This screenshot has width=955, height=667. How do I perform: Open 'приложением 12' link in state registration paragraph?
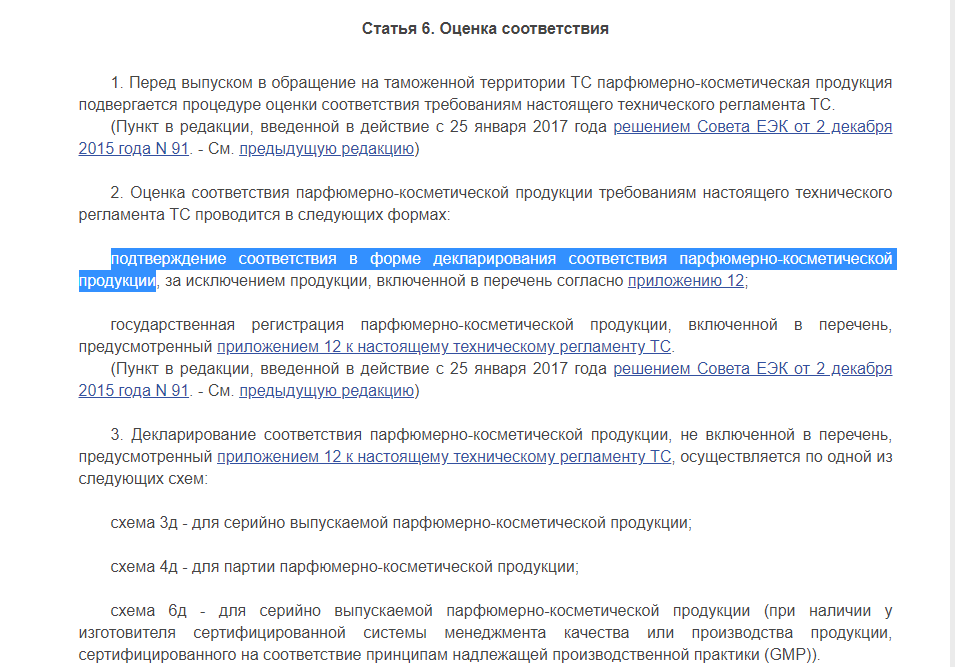pyautogui.click(x=445, y=347)
